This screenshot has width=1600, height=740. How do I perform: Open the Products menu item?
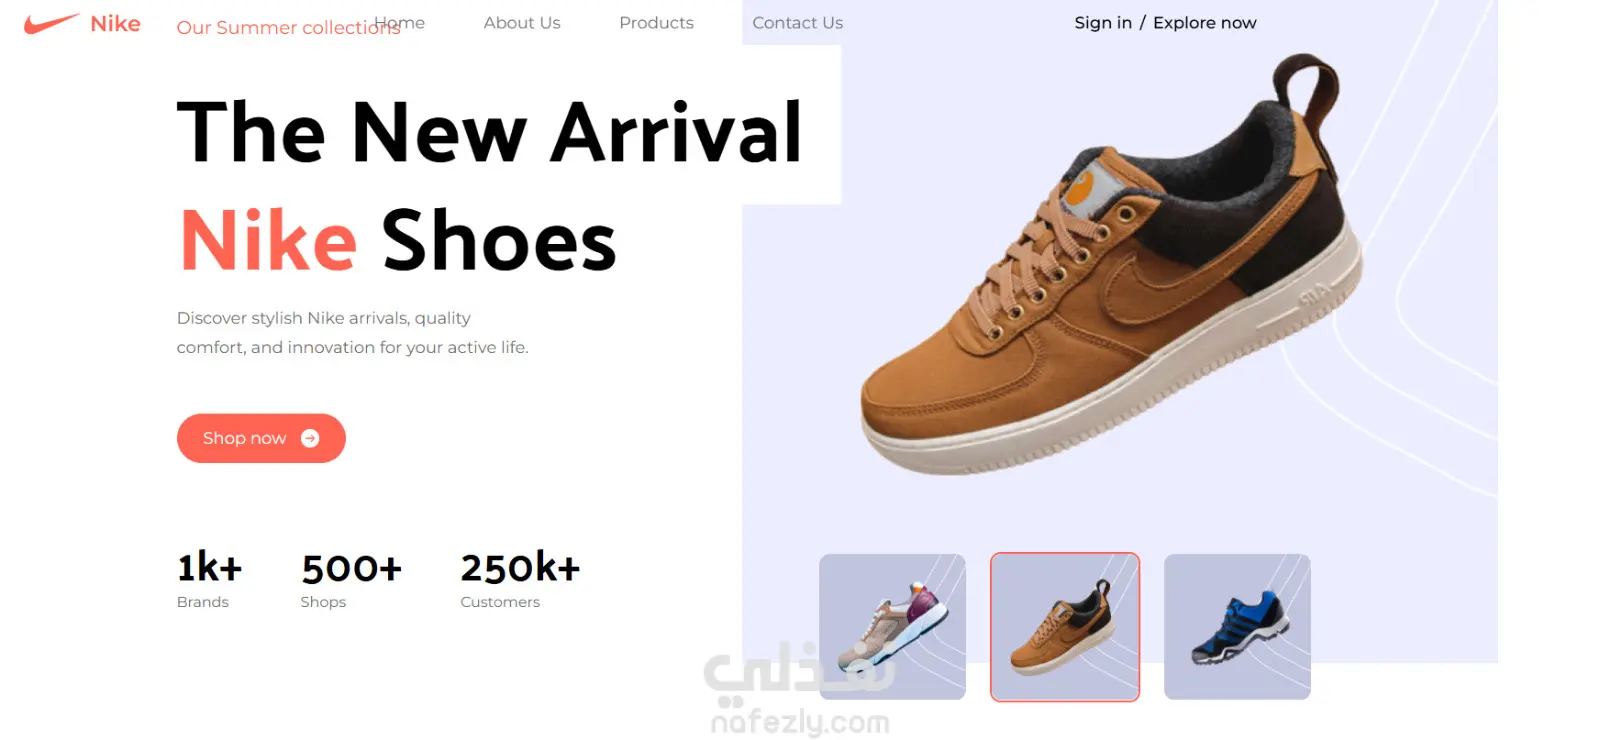click(656, 22)
